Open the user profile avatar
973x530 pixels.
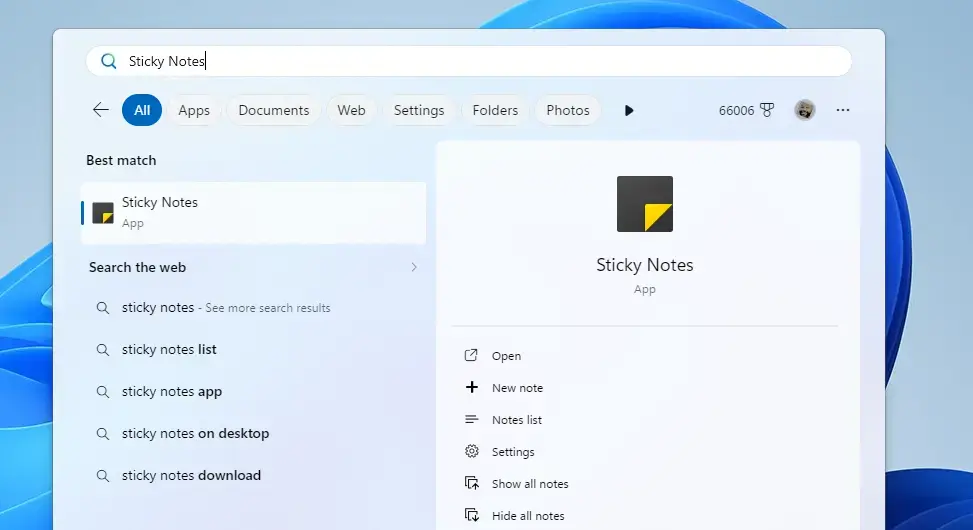[x=805, y=110]
